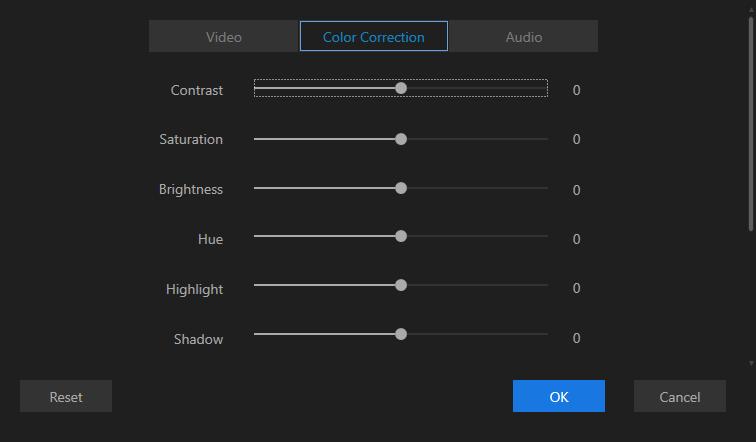Open the Audio tab
This screenshot has width=756, height=442.
tap(523, 37)
